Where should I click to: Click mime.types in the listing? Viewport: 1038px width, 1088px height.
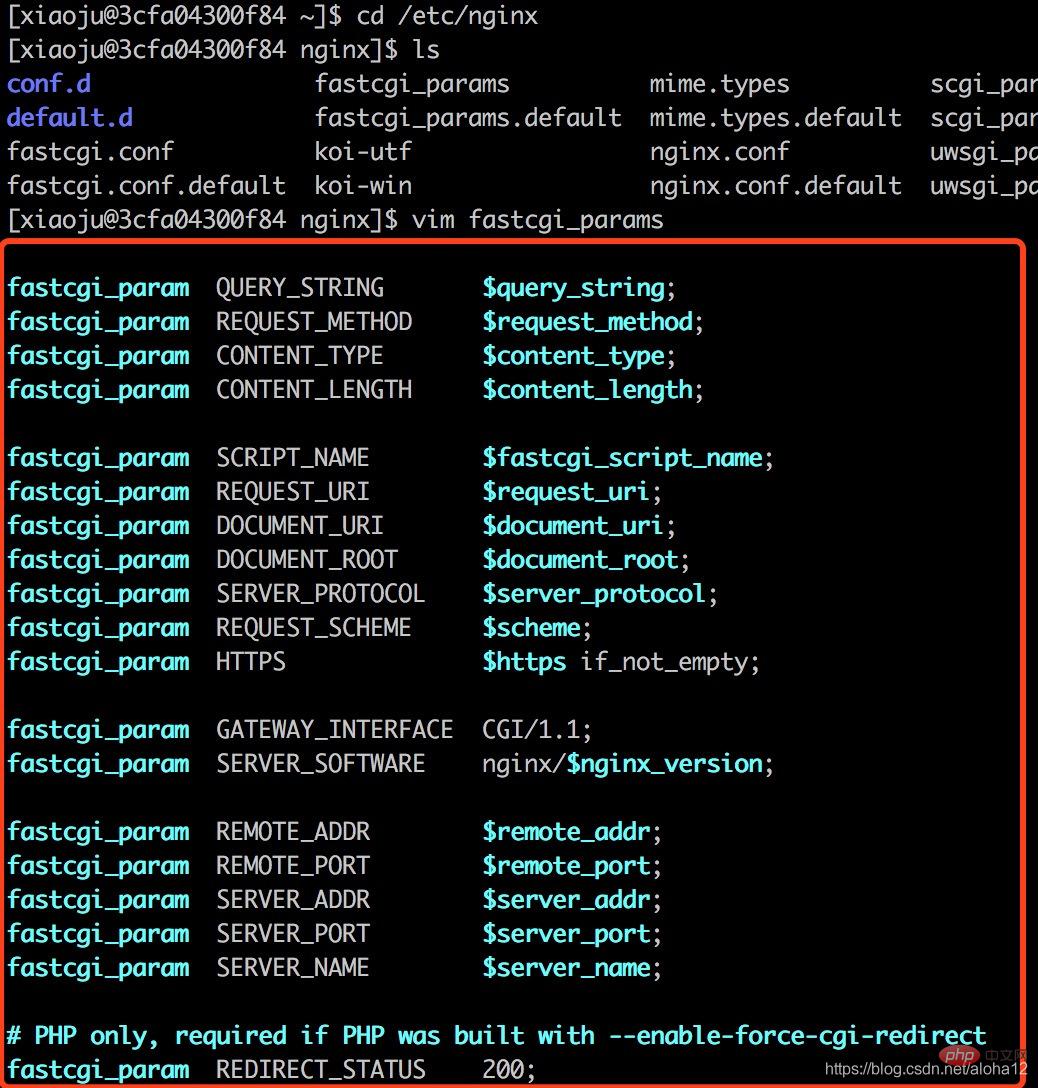point(720,85)
